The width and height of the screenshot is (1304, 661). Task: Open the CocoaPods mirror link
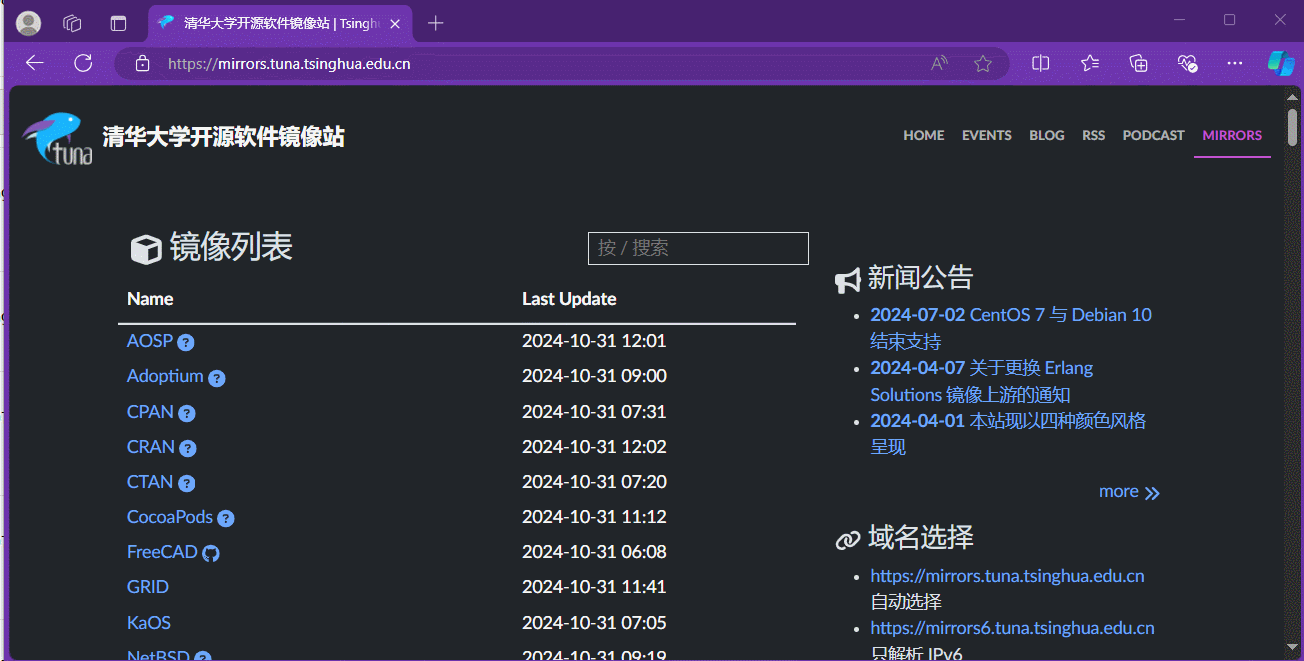pyautogui.click(x=170, y=517)
